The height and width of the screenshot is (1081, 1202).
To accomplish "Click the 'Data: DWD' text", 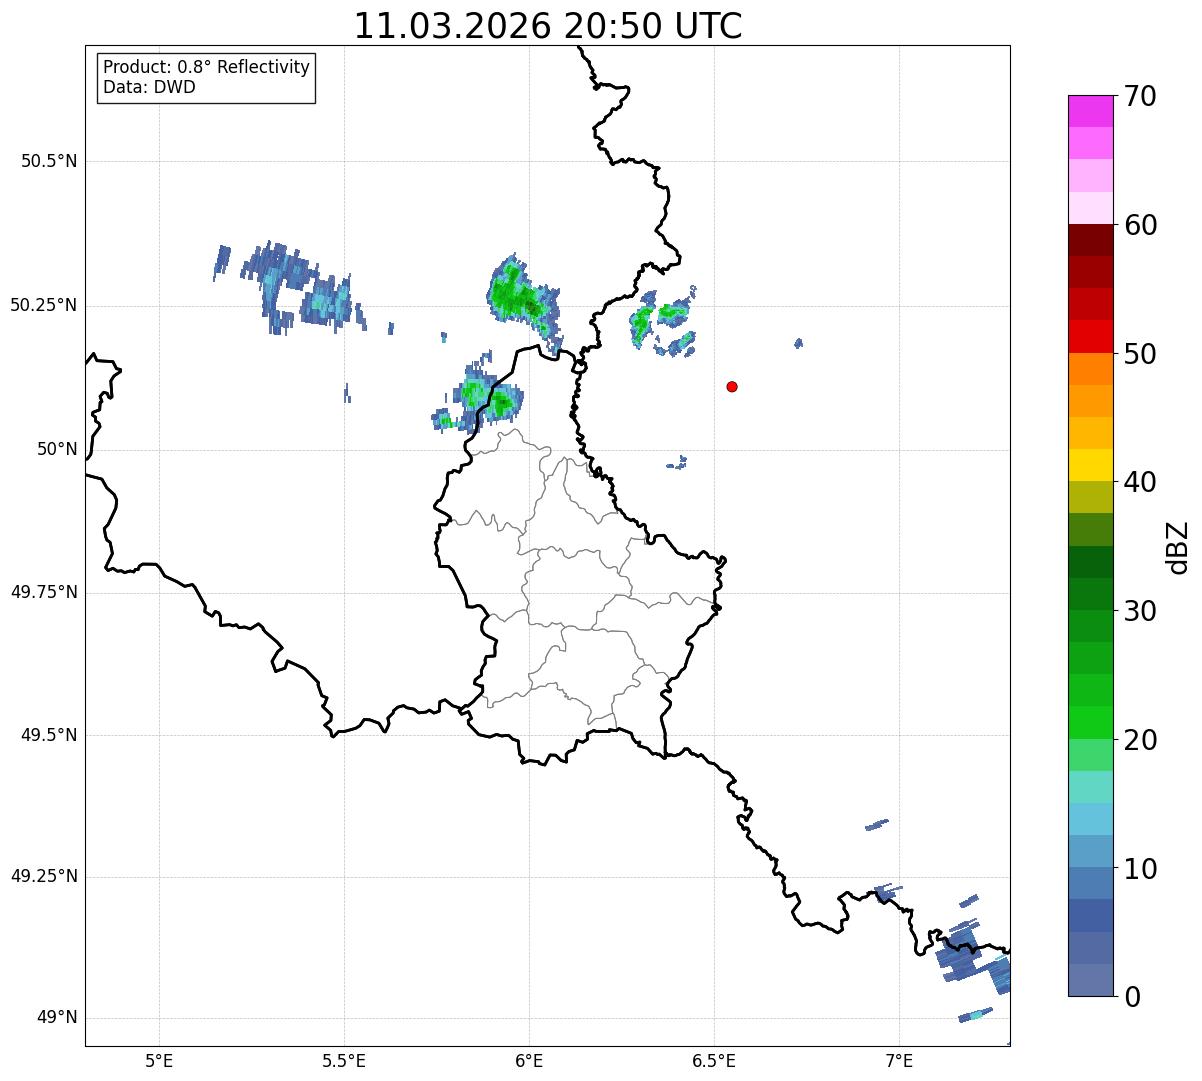I will pyautogui.click(x=149, y=87).
